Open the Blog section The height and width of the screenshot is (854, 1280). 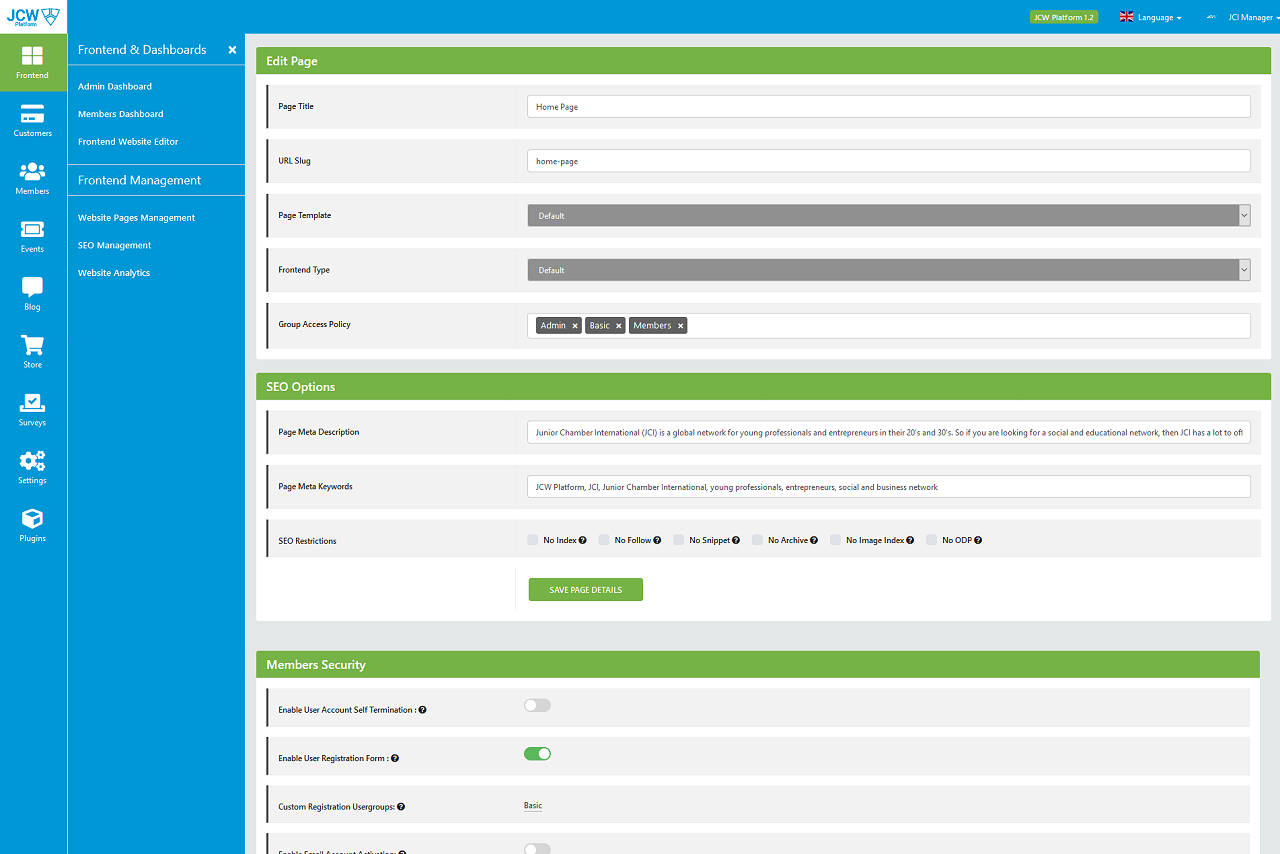(x=32, y=293)
